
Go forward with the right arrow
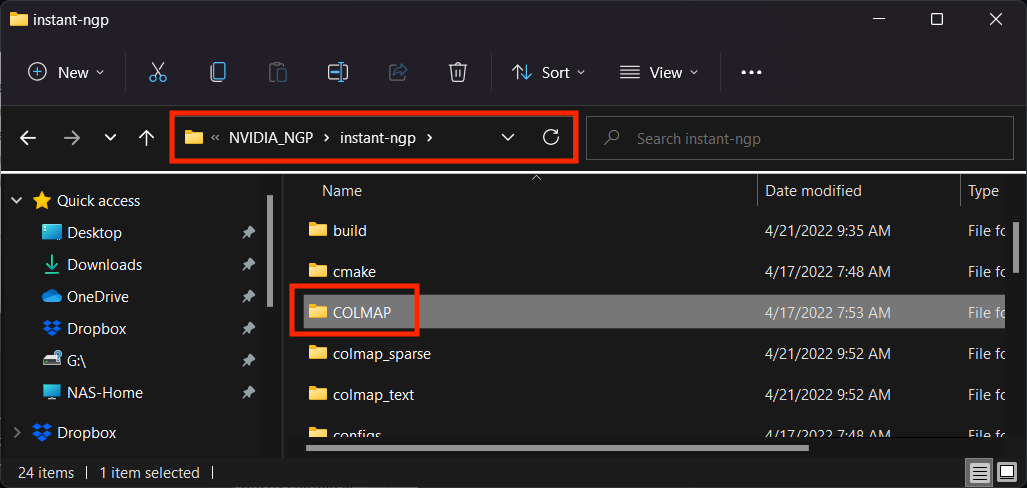point(72,138)
